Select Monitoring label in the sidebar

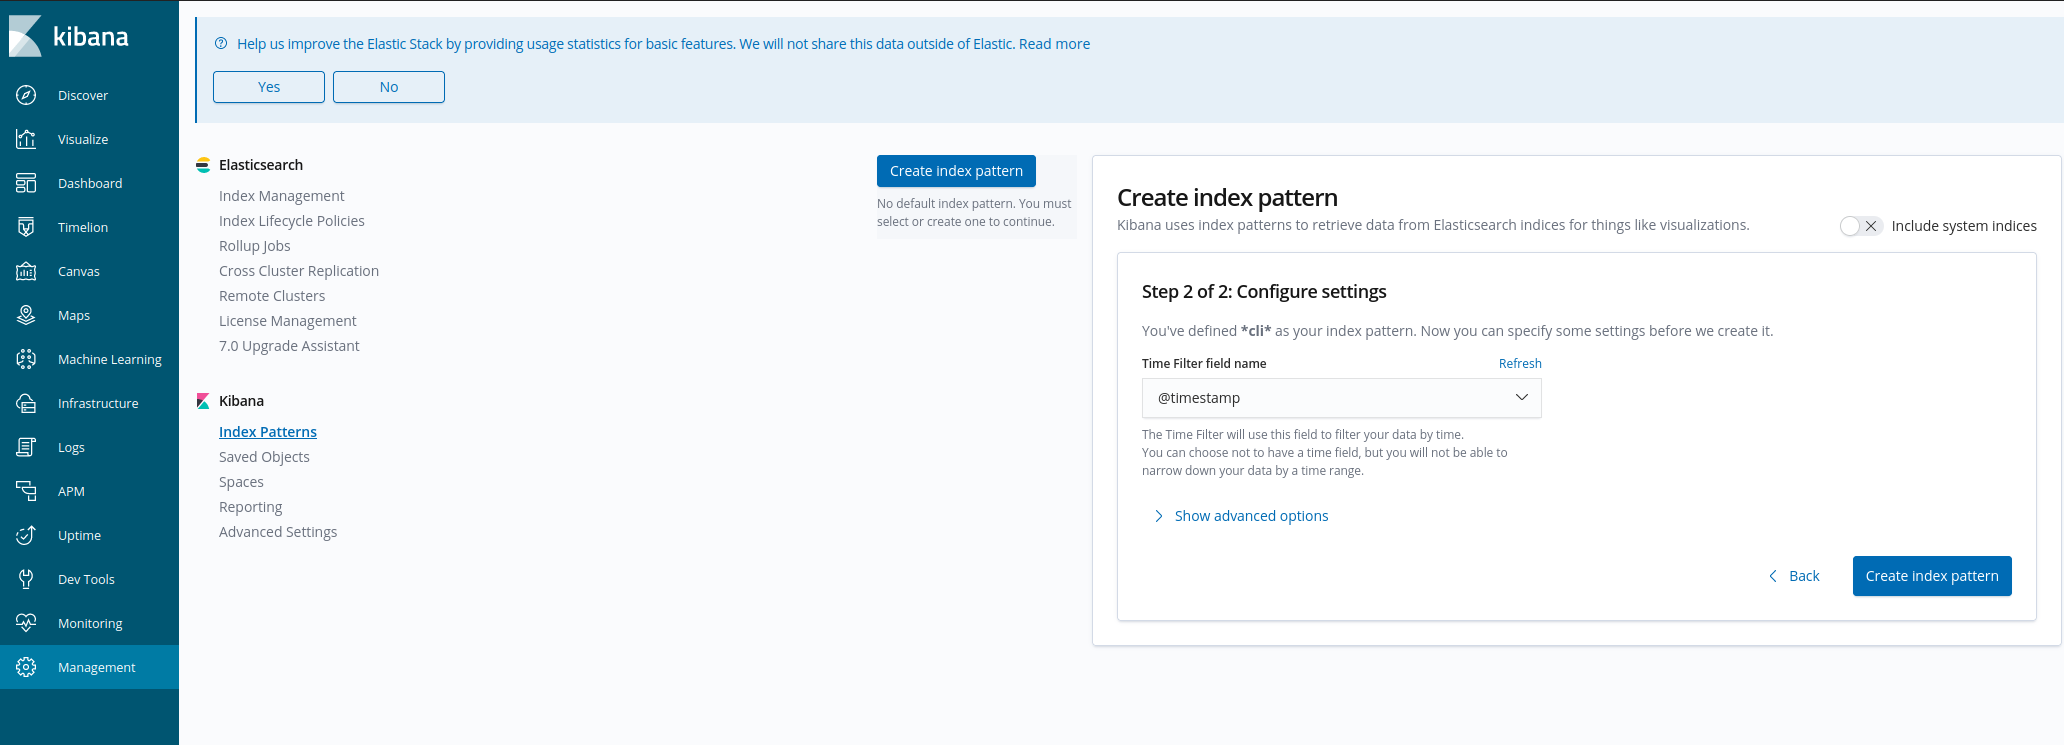click(90, 623)
